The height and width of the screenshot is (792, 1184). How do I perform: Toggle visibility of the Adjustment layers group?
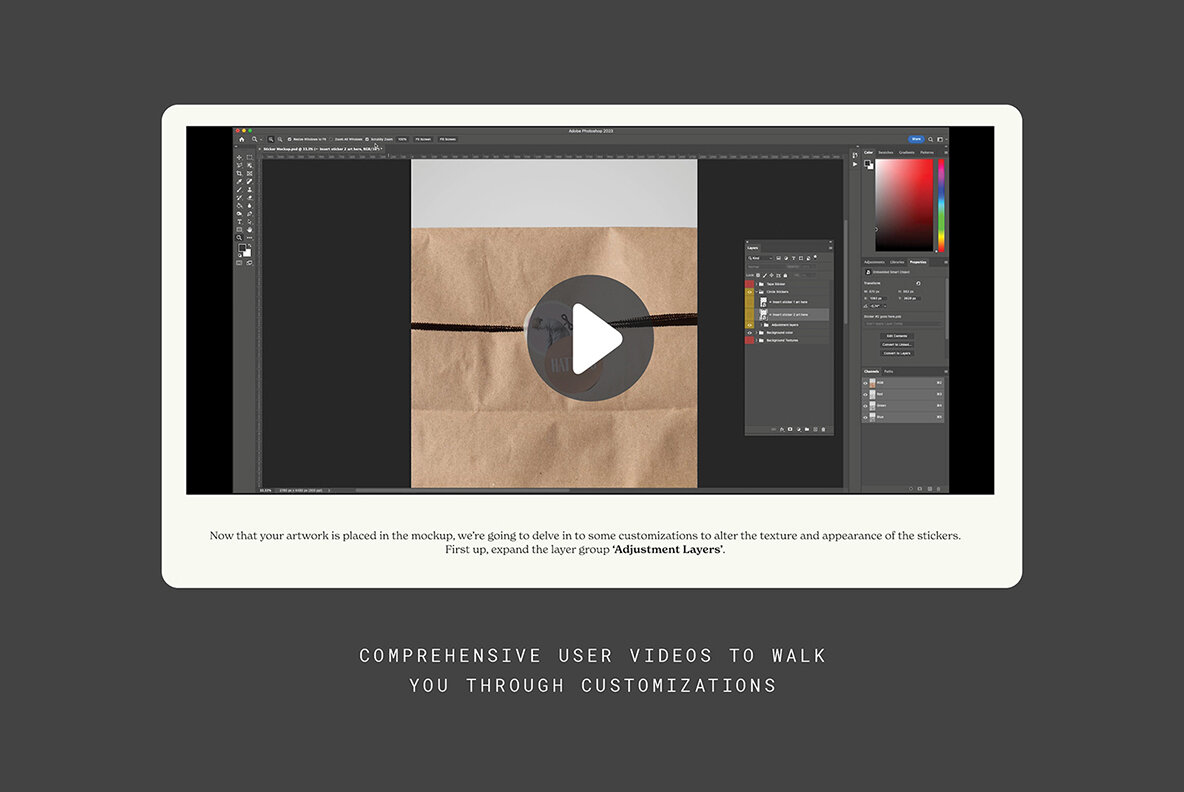click(750, 325)
